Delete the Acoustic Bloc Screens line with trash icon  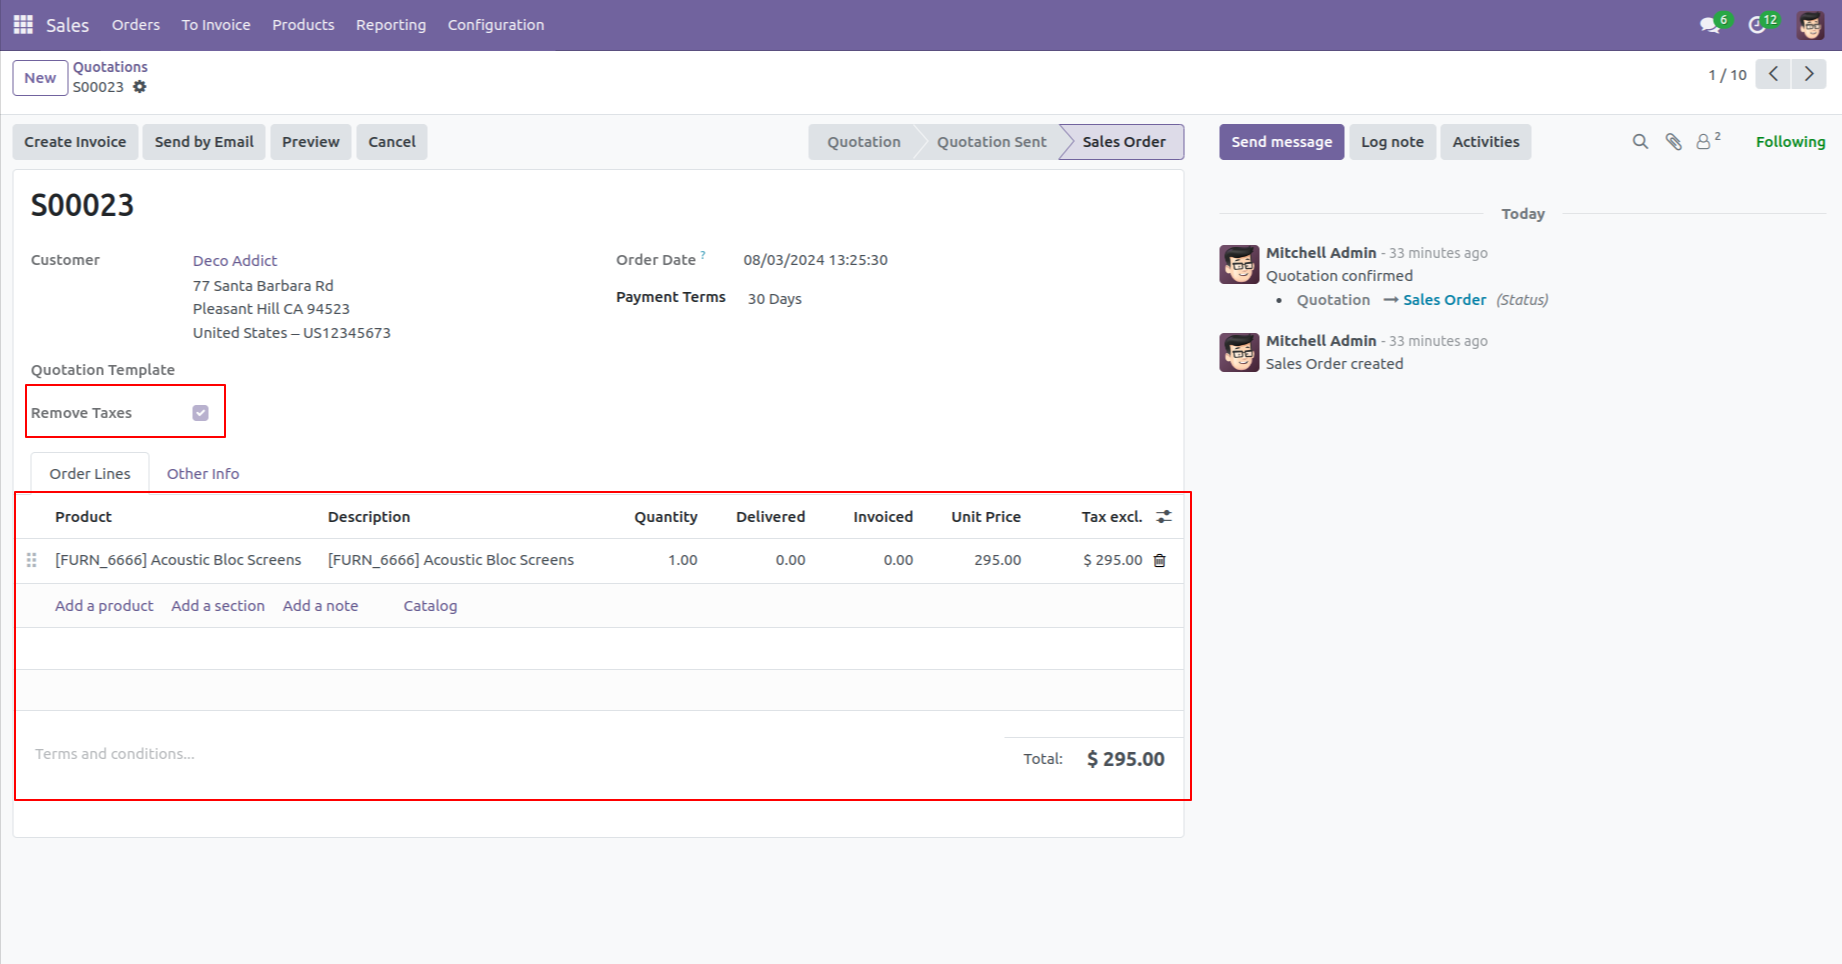[x=1160, y=560]
